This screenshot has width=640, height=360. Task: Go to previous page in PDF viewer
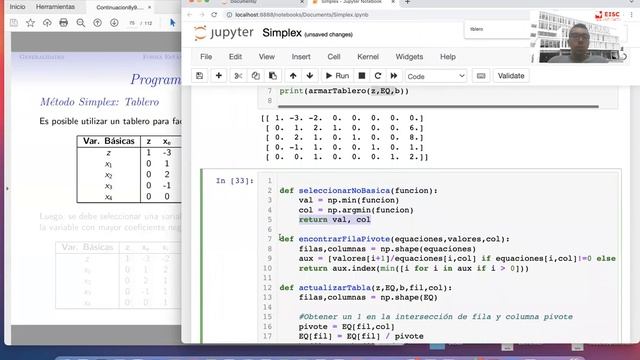[98, 23]
